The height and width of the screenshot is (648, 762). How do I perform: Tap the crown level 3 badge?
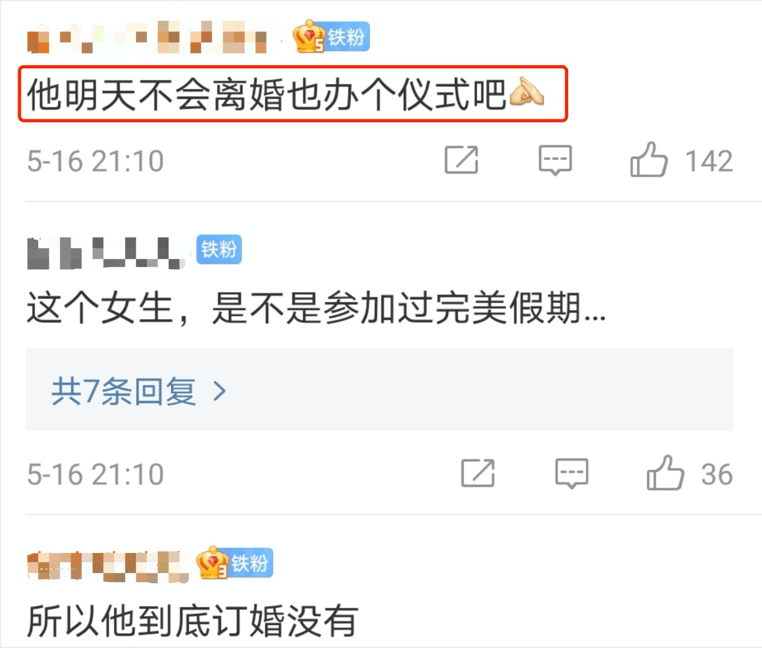click(x=212, y=562)
